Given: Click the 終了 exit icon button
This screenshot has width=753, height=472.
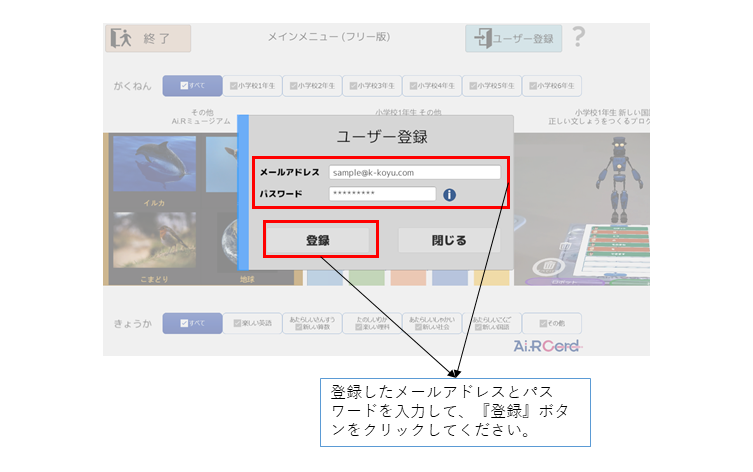Looking at the screenshot, I should point(148,39).
